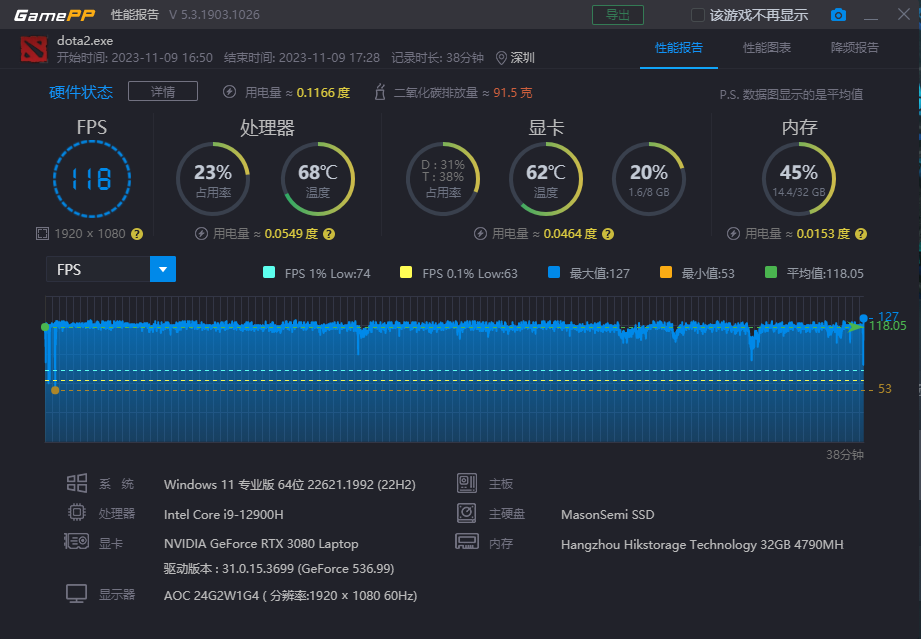The image size is (921, 639).
Task: Click the GPU memory 20% gauge
Action: click(649, 179)
